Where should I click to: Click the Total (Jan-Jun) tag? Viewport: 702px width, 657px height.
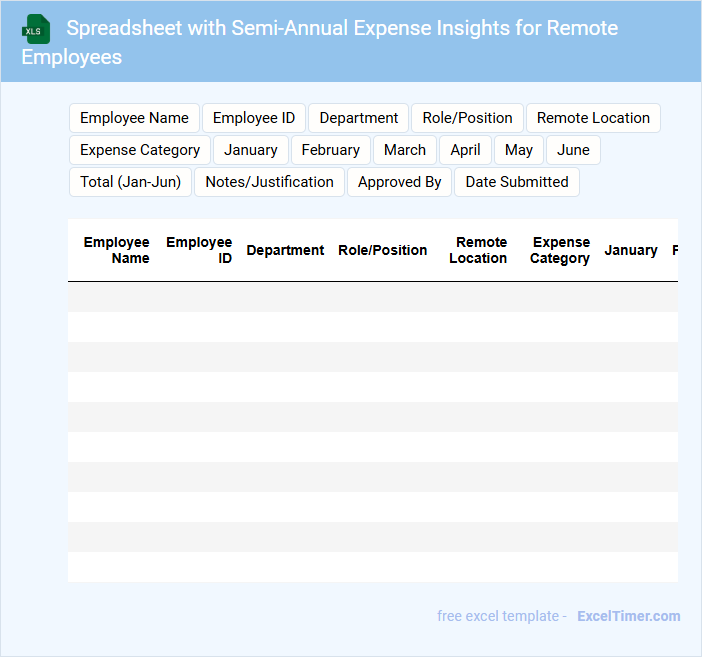130,182
